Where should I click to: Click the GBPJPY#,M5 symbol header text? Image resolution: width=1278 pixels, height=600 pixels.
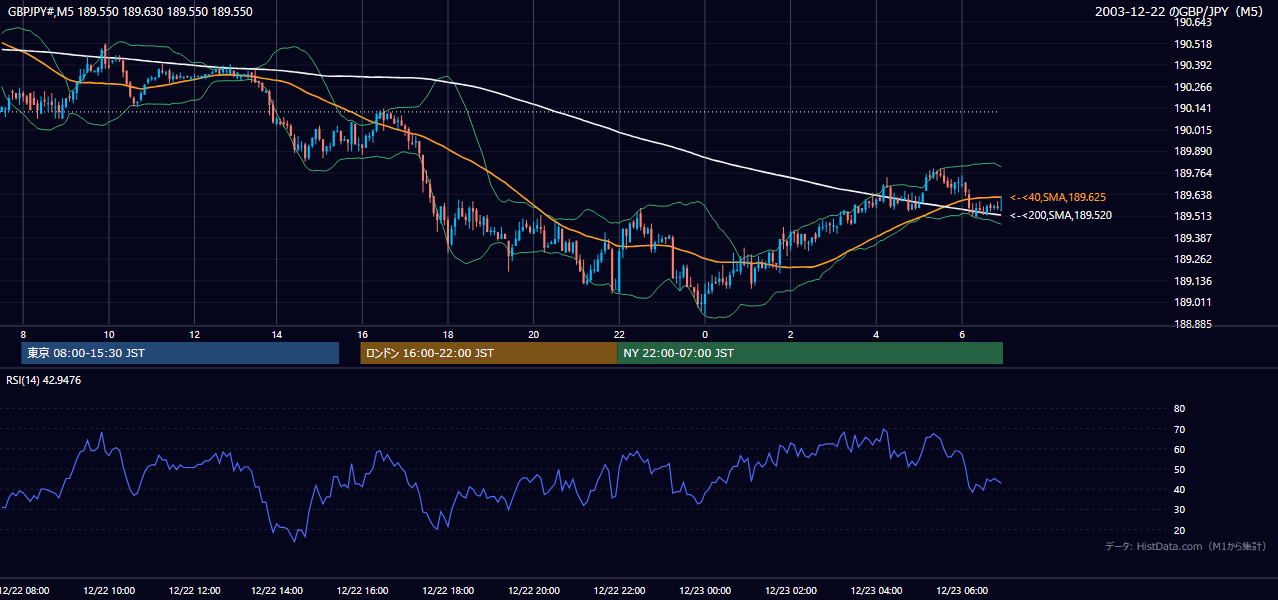point(130,12)
